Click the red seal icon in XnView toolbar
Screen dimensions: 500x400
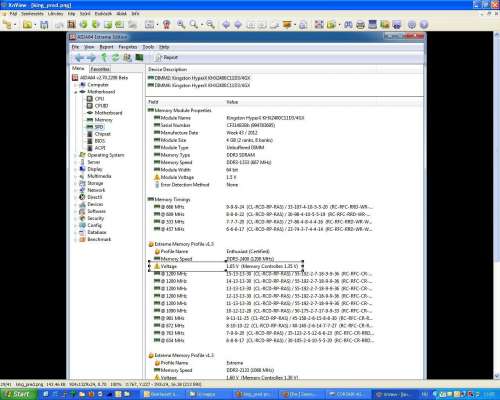click(167, 24)
